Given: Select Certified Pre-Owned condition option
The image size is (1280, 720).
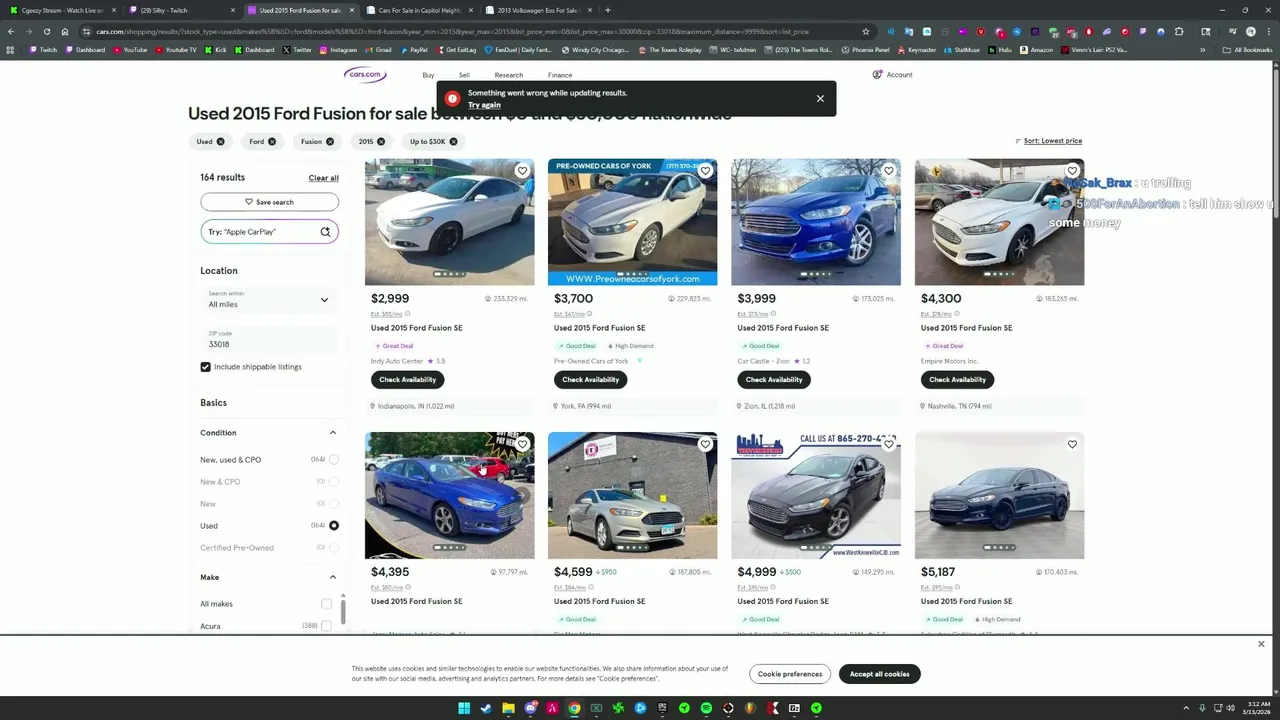Looking at the screenshot, I should 334,548.
